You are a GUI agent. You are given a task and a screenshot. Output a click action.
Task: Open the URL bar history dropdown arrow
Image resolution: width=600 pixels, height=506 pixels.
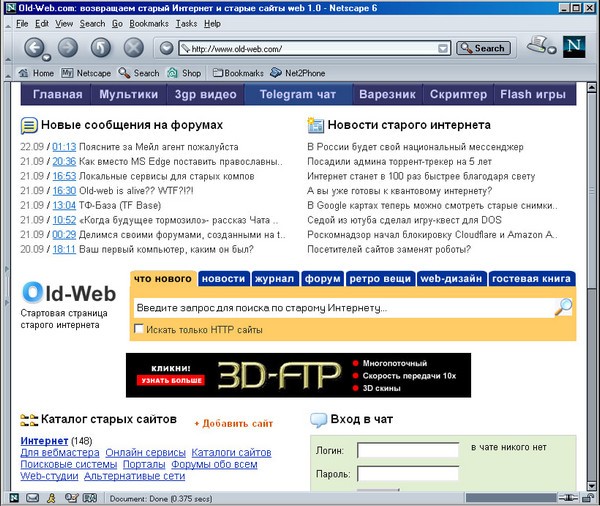point(442,48)
